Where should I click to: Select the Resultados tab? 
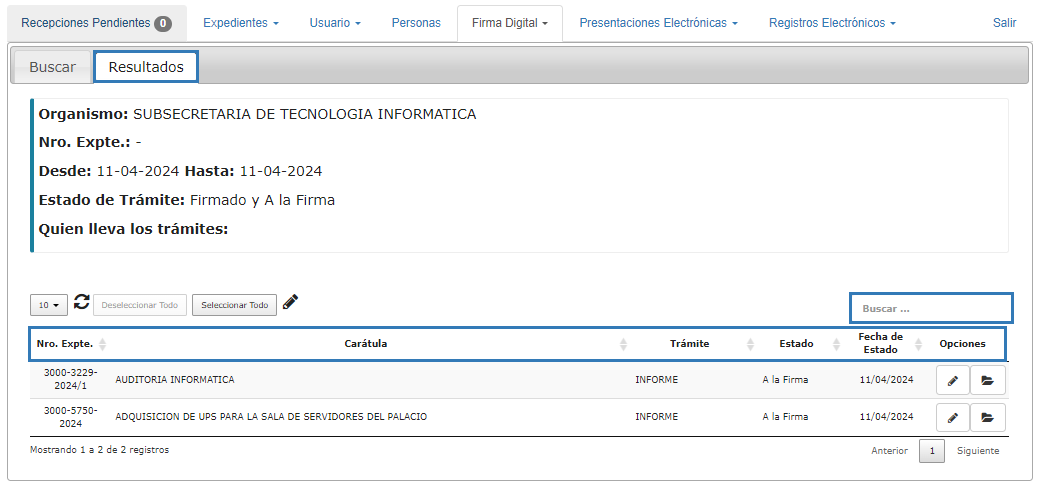(146, 67)
